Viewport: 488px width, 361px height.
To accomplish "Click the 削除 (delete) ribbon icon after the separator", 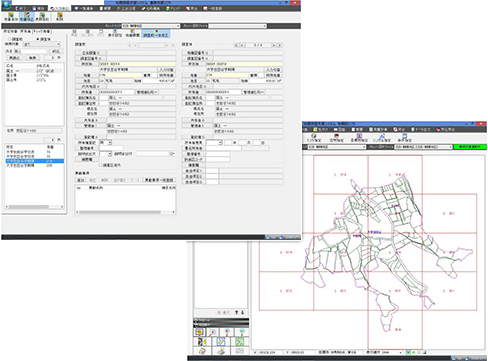I will 60,16.
